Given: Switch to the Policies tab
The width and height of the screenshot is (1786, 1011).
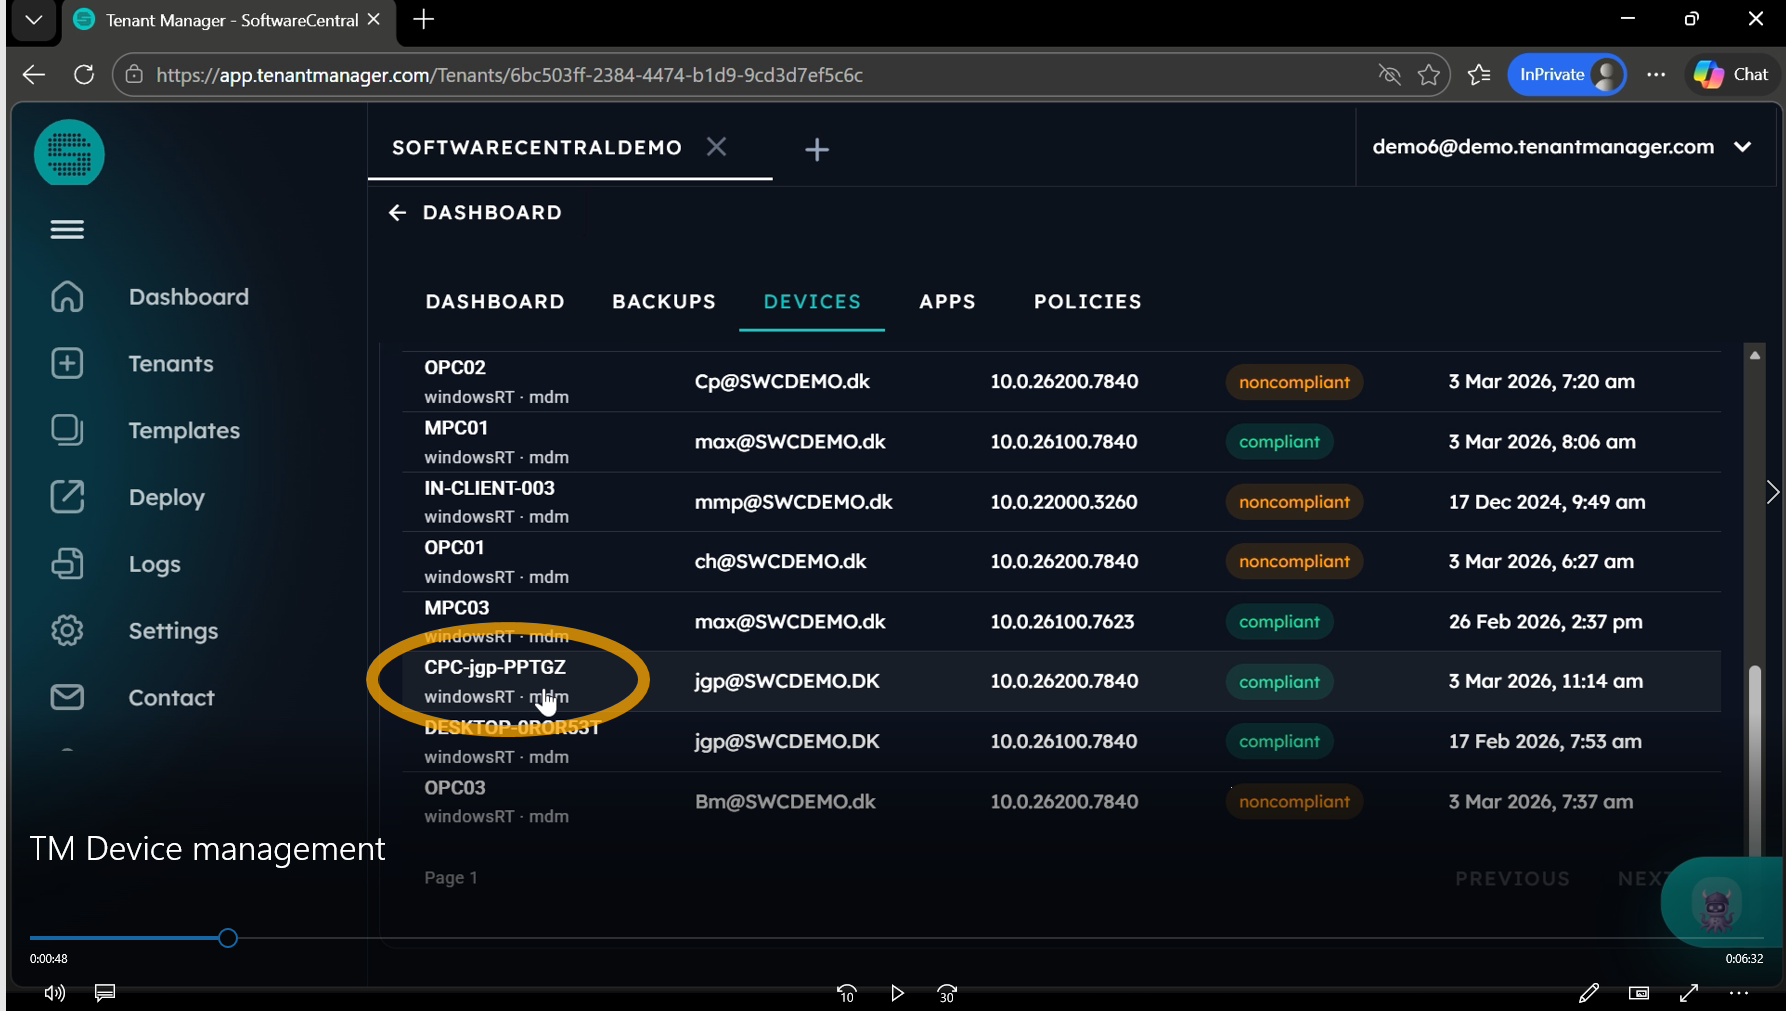Looking at the screenshot, I should [x=1087, y=302].
